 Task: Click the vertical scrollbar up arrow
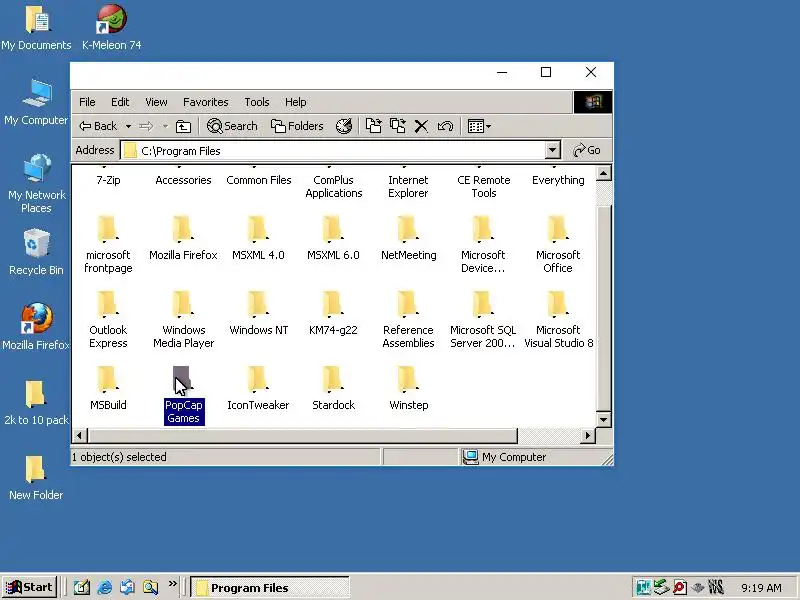pos(604,174)
